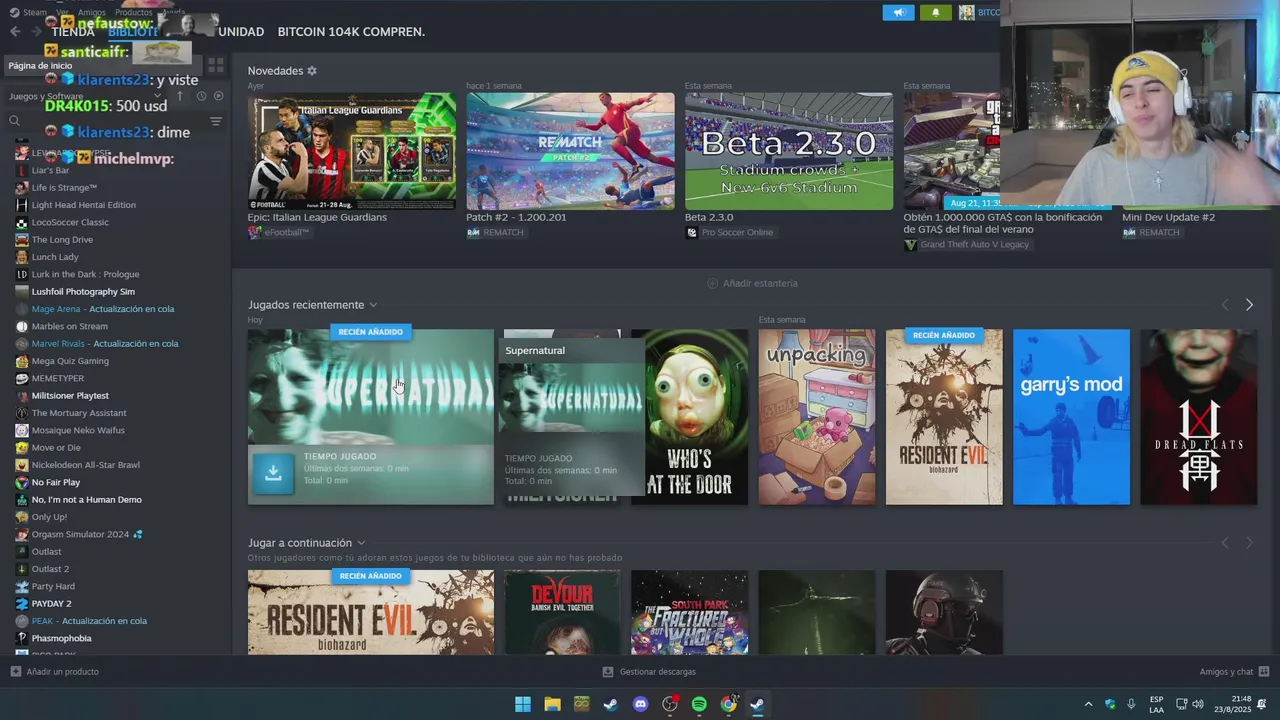Image resolution: width=1280 pixels, height=720 pixels.
Task: Open Amigos y chat
Action: click(x=1234, y=672)
